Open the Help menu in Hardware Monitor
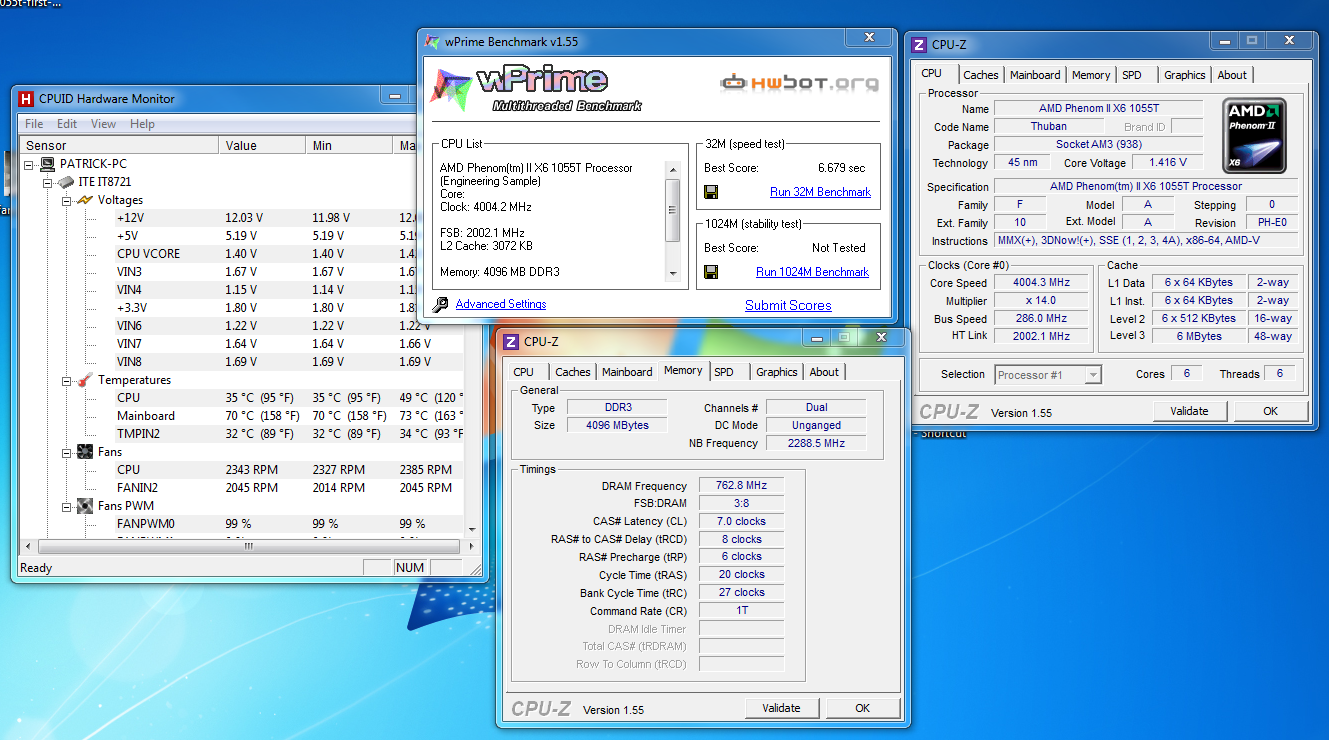This screenshot has width=1329, height=740. 142,124
